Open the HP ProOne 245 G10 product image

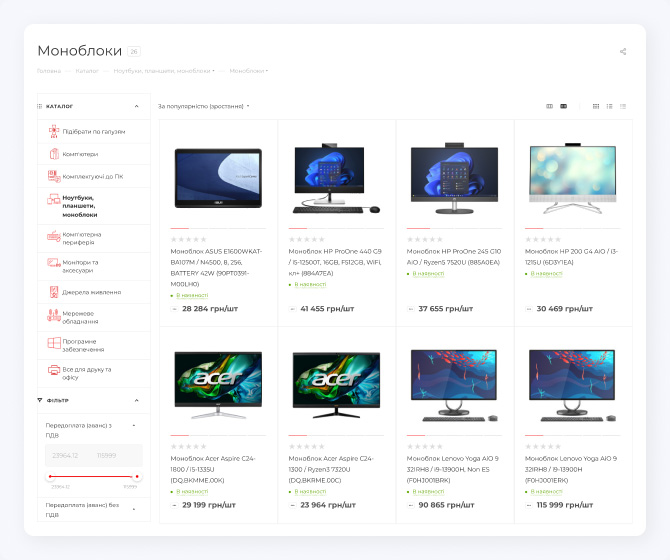point(454,179)
